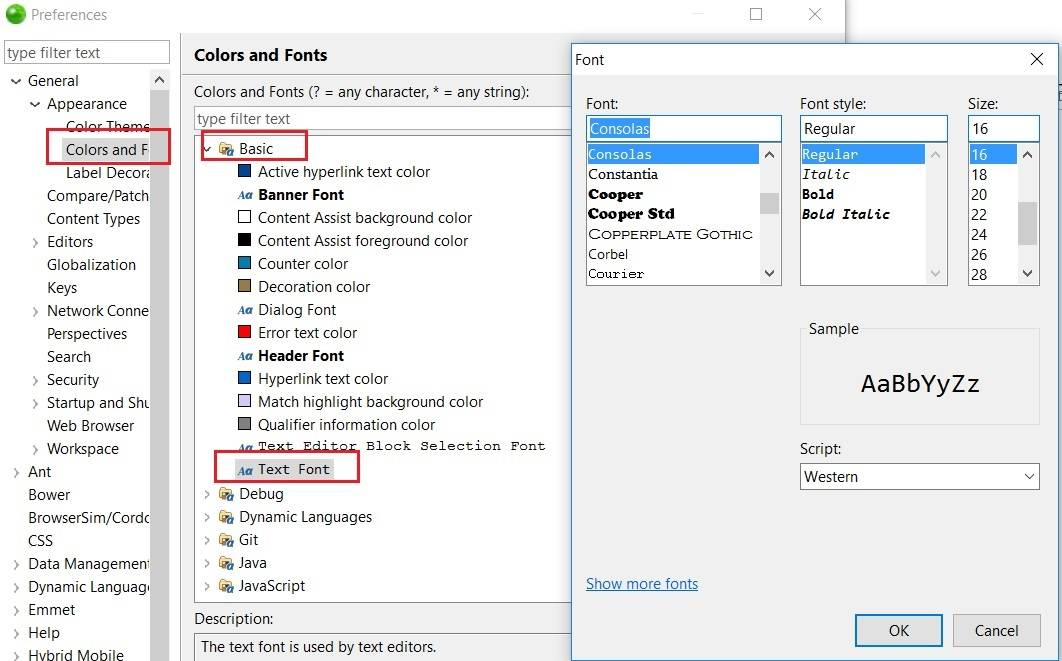This screenshot has height=661, width=1062.
Task: Click the JavaScript folder icon
Action: click(226, 586)
